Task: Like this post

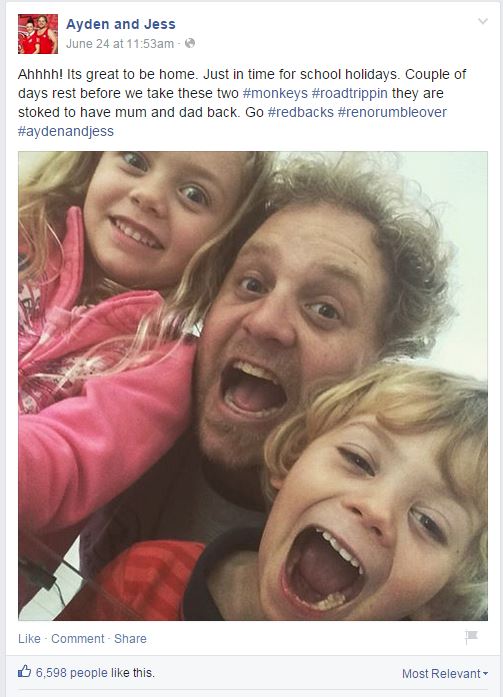Action: pos(29,639)
